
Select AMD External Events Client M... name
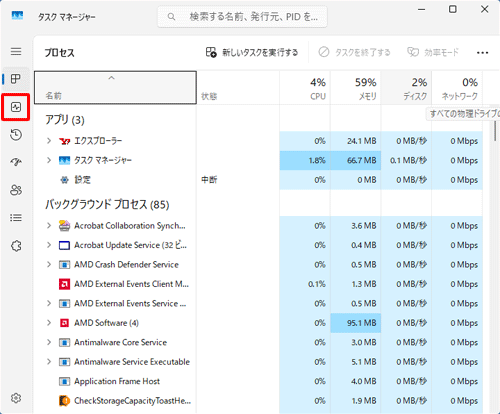point(131,284)
